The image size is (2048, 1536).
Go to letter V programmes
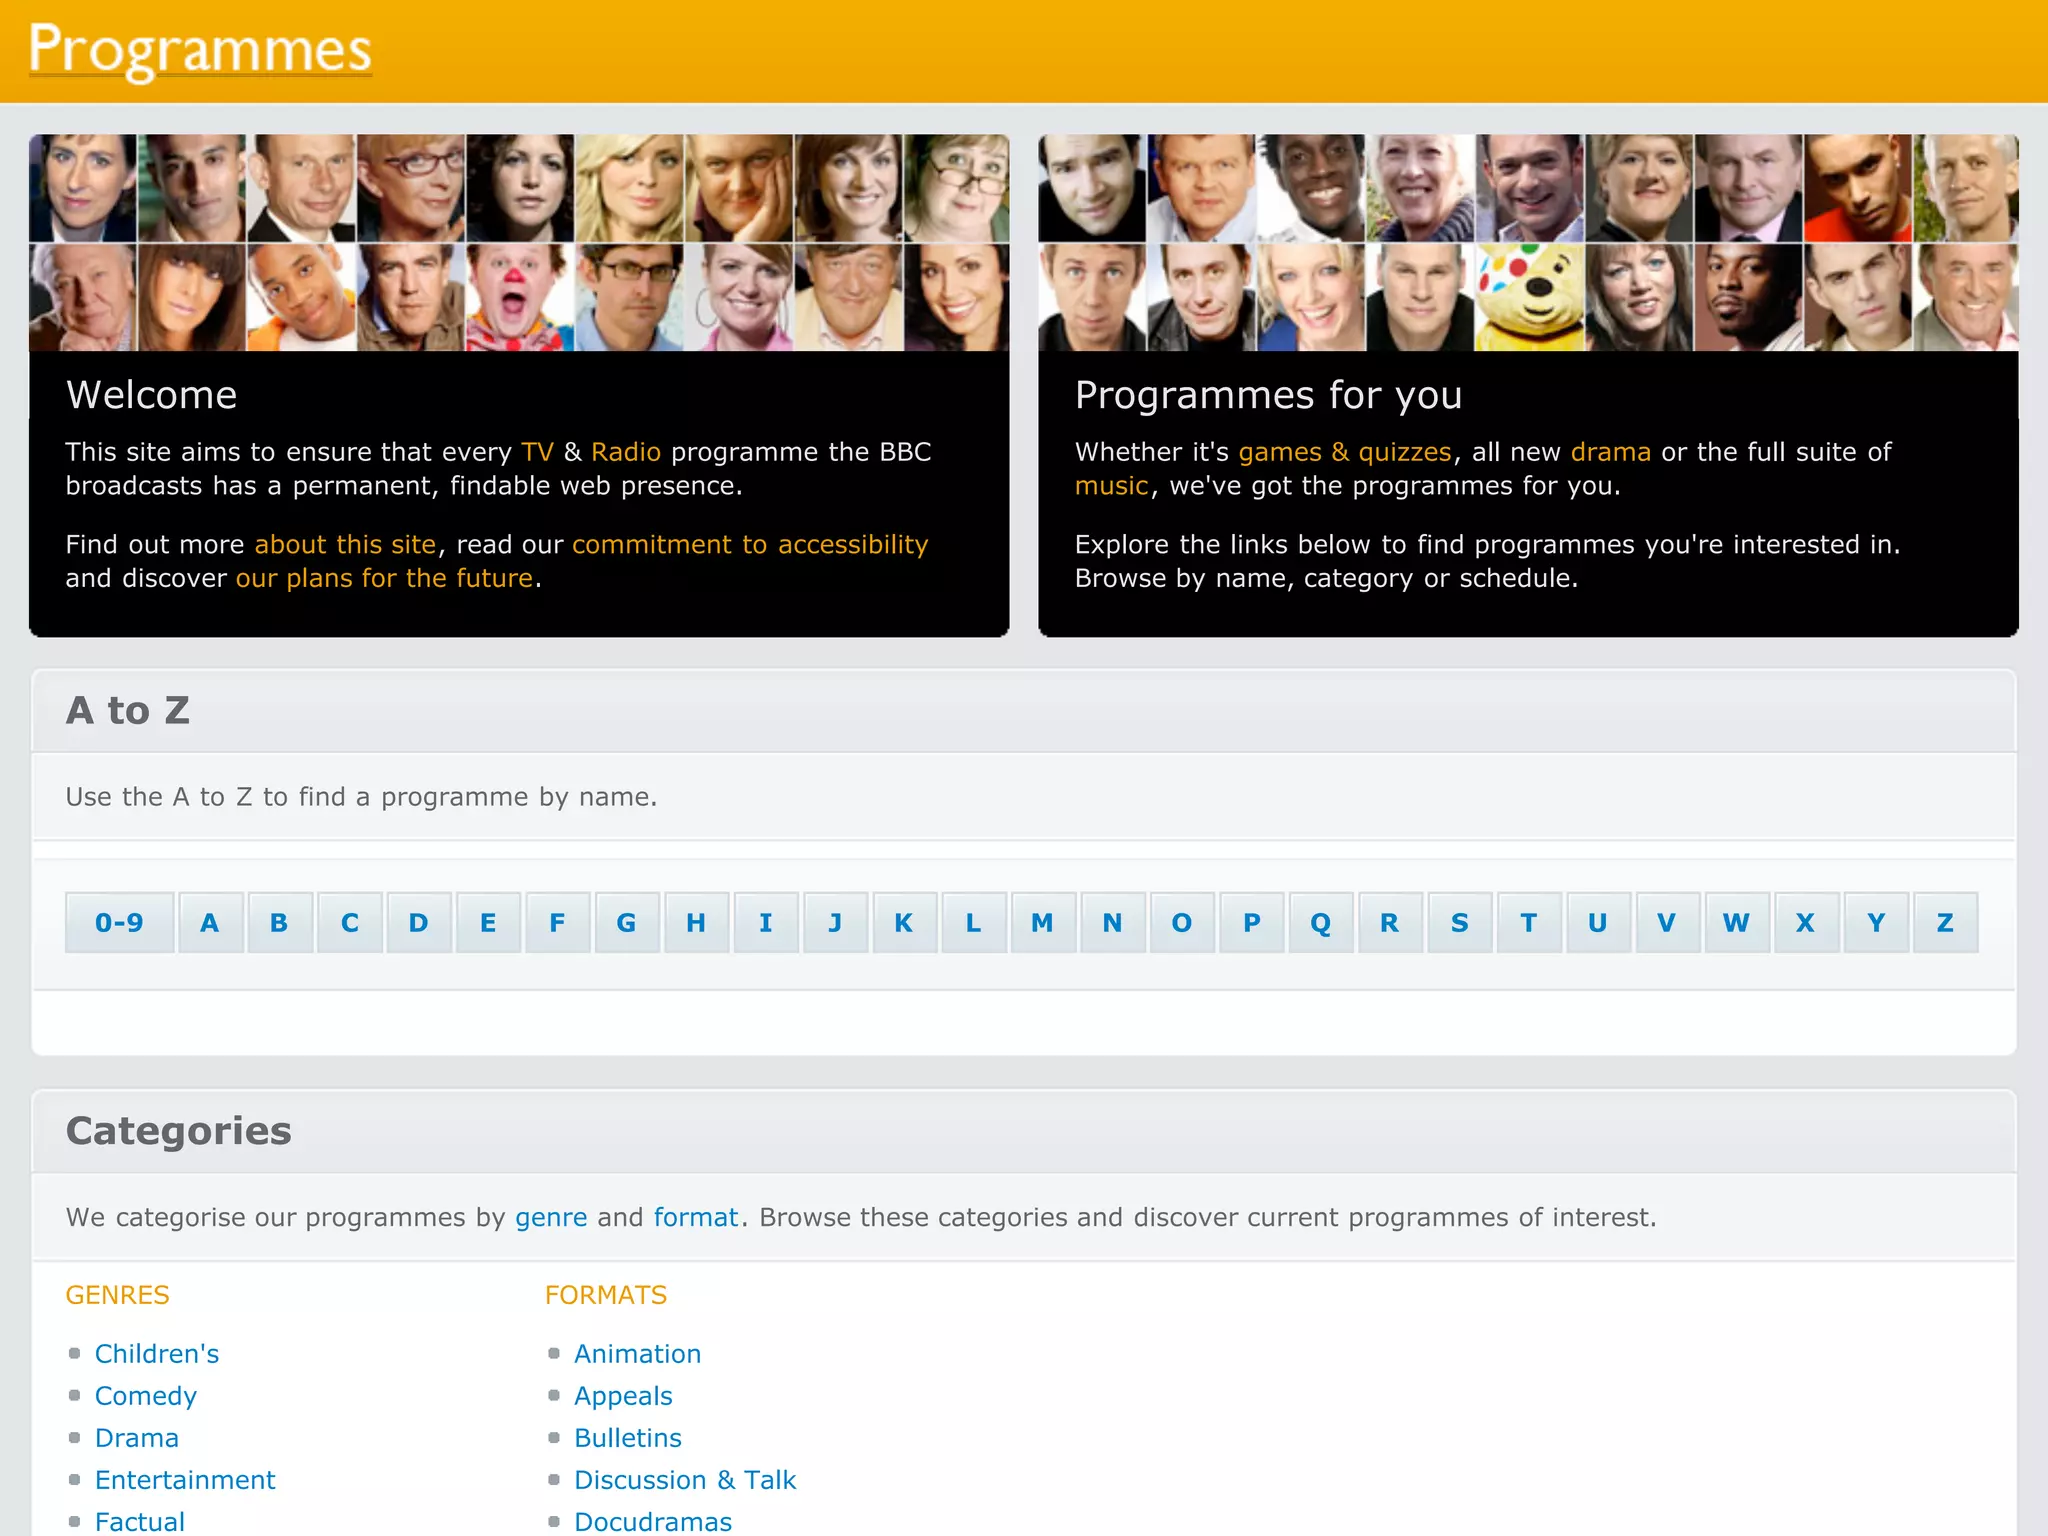(x=1667, y=922)
